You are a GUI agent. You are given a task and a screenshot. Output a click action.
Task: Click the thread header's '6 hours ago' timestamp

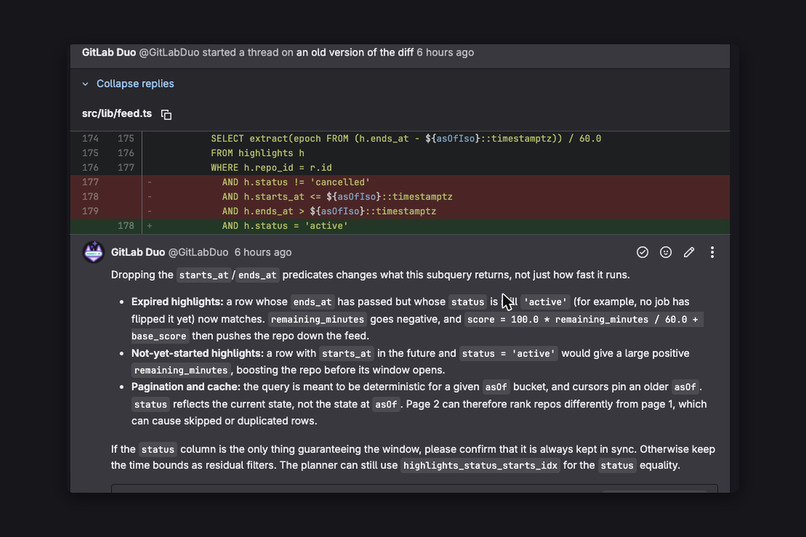(445, 52)
